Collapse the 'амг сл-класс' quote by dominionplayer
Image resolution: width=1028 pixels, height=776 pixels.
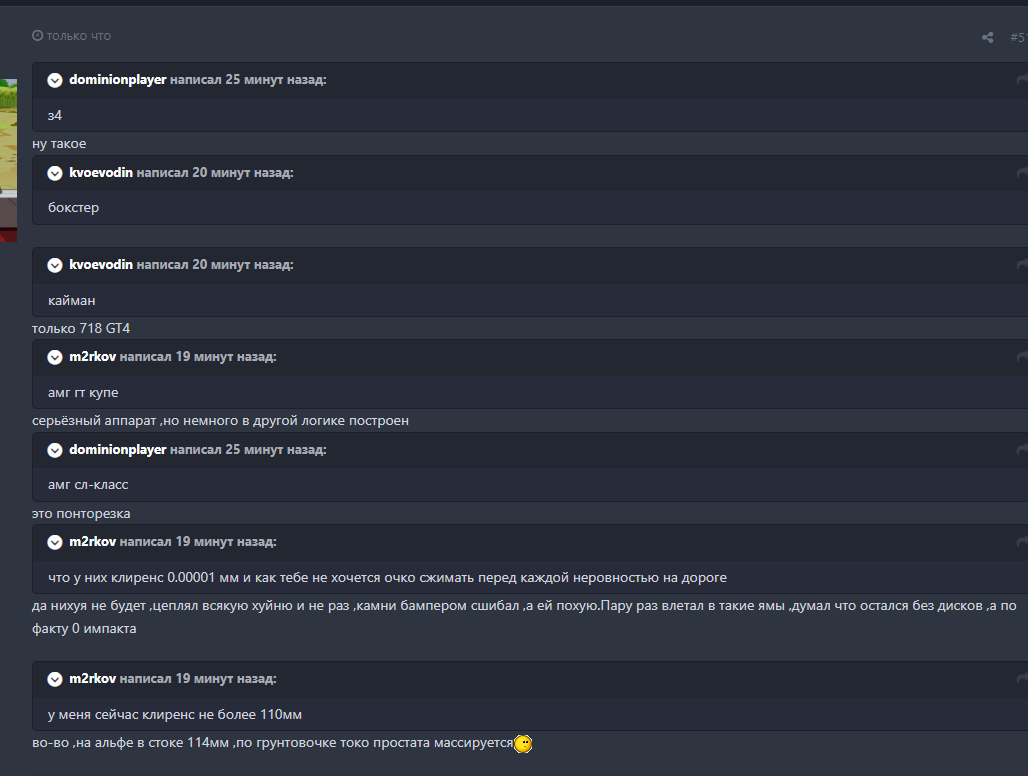point(55,450)
